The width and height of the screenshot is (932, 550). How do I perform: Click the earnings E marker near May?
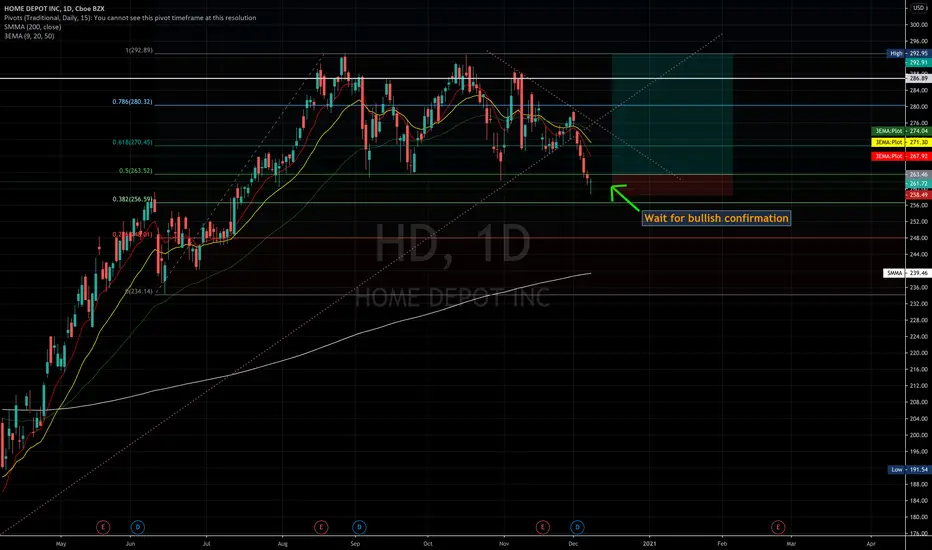103,527
